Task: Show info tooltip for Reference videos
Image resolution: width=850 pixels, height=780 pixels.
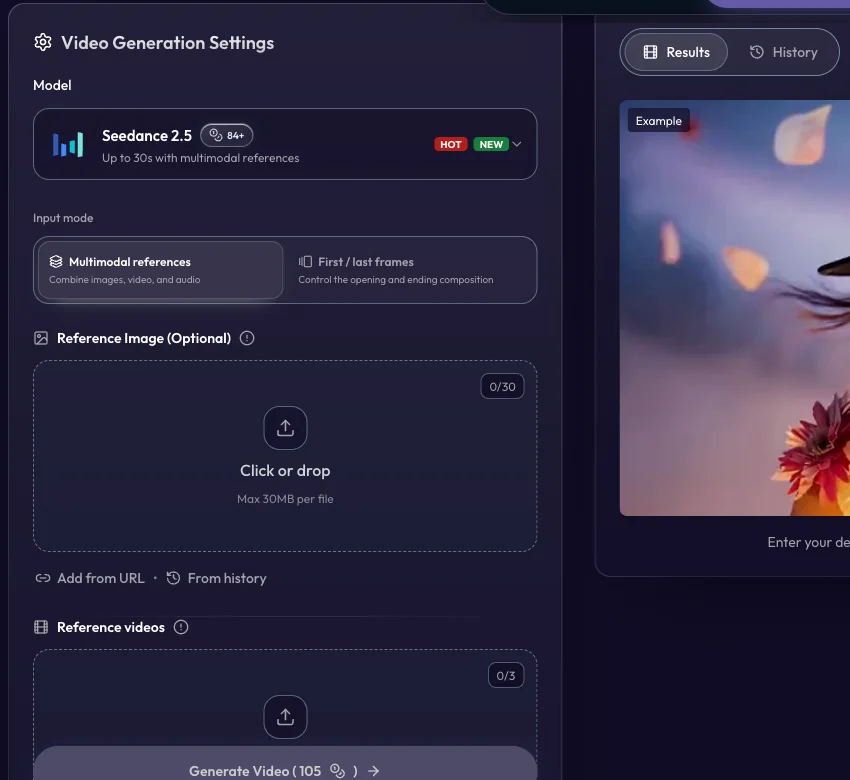Action: pyautogui.click(x=181, y=627)
